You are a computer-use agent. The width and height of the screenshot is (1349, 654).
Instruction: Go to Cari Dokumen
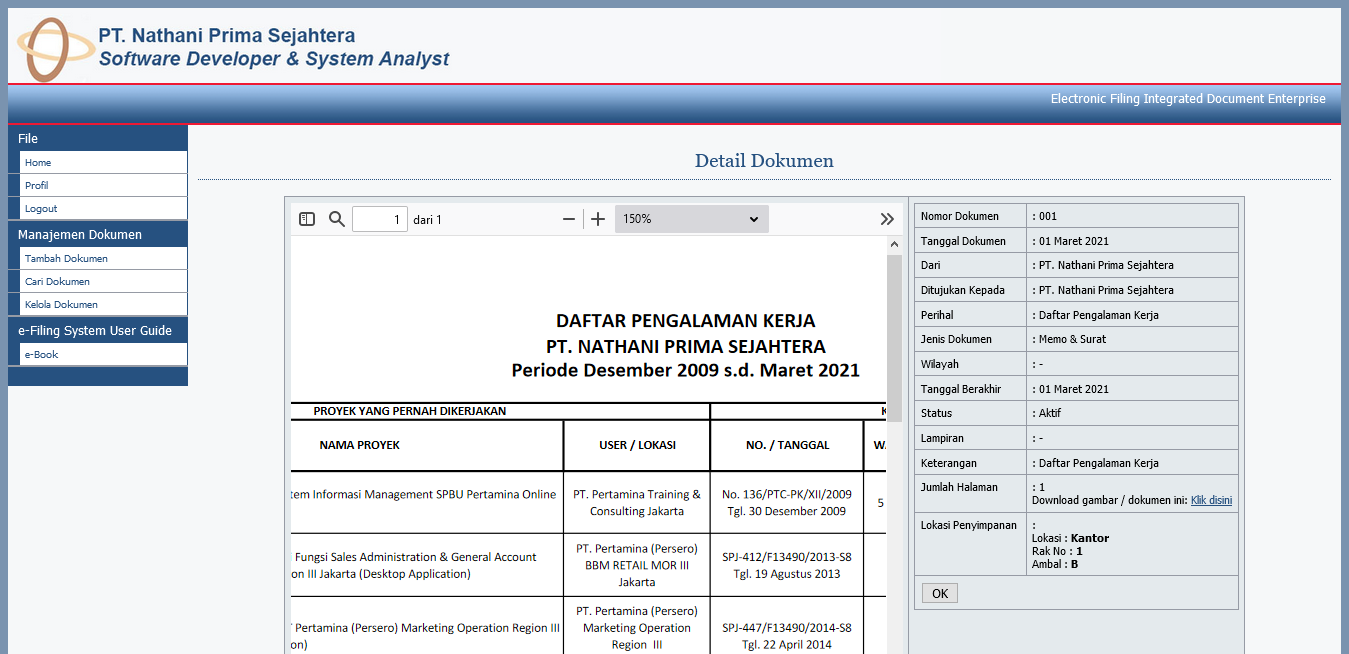point(103,281)
